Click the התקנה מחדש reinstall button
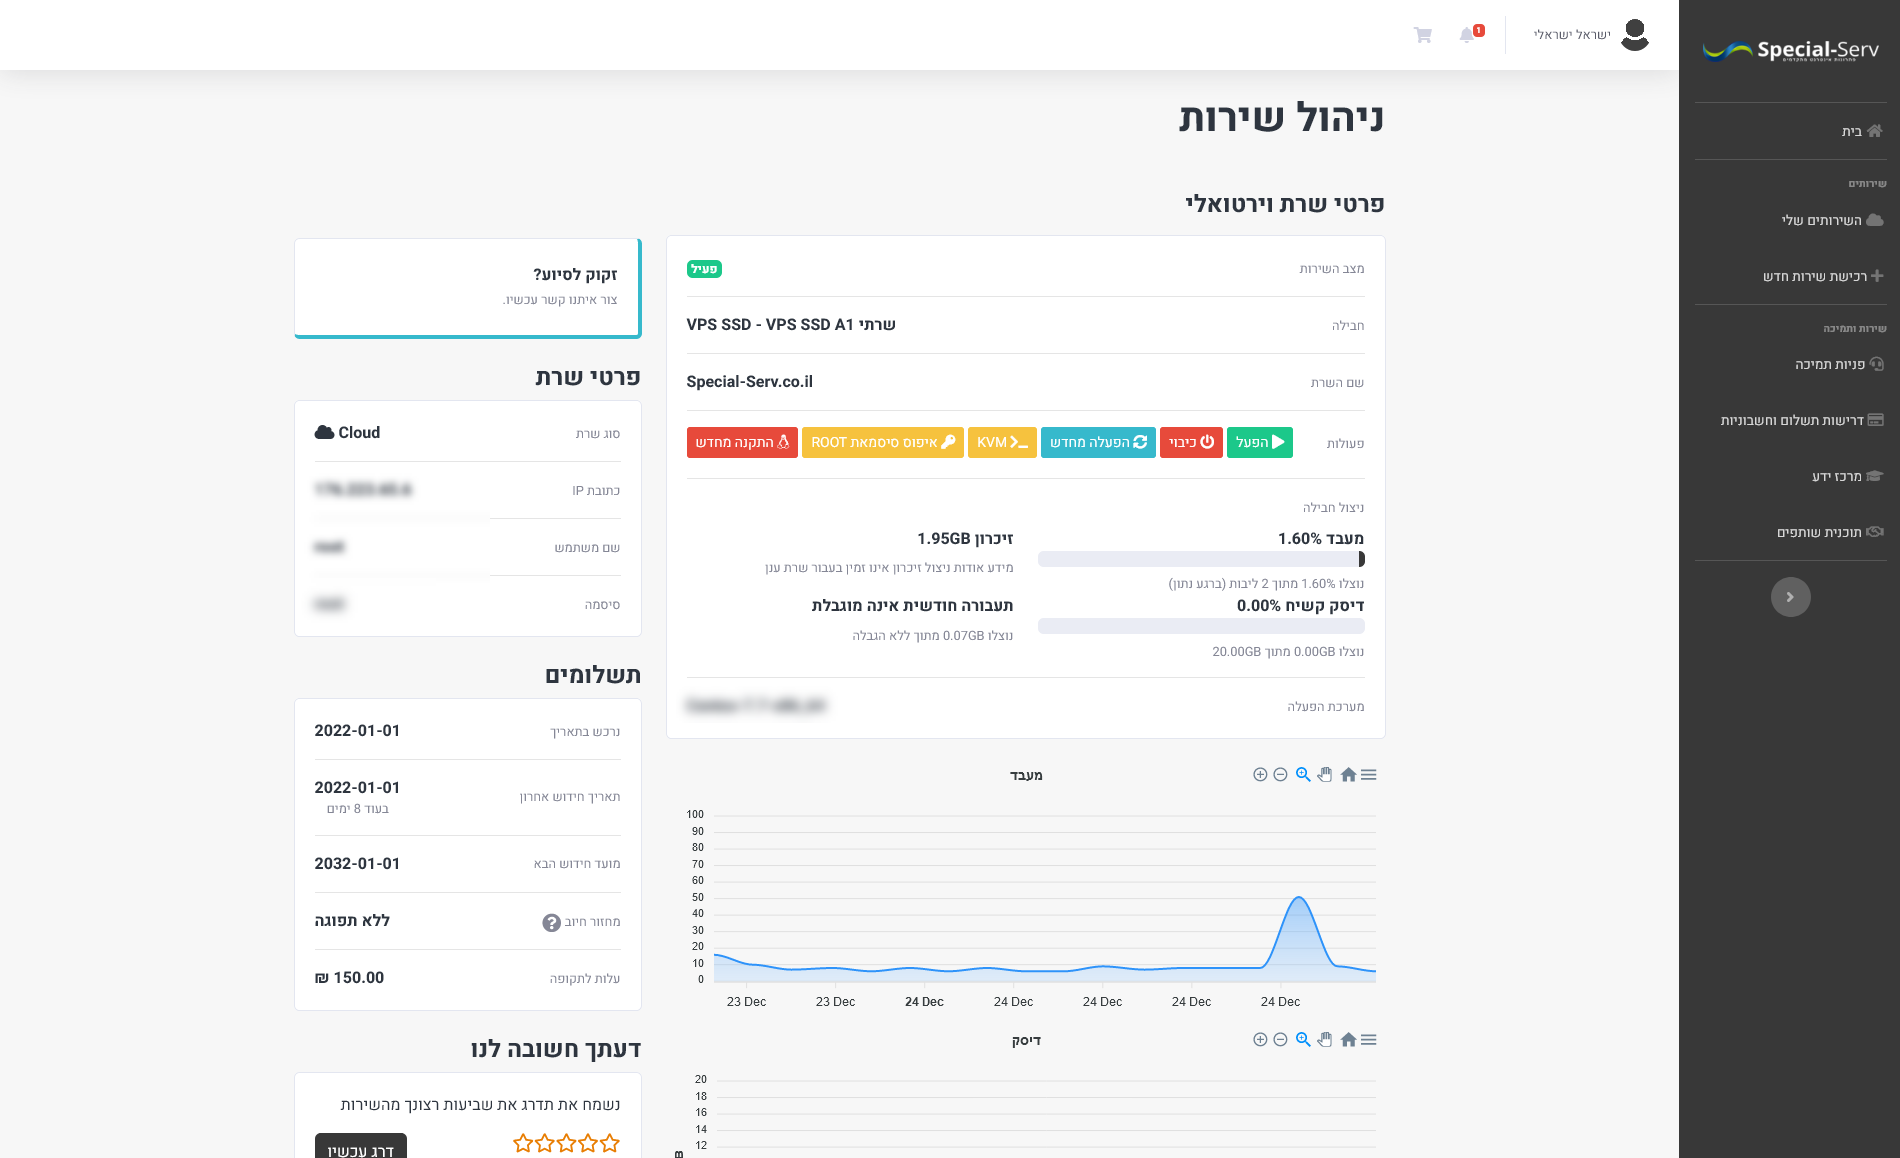This screenshot has width=1900, height=1158. click(742, 442)
